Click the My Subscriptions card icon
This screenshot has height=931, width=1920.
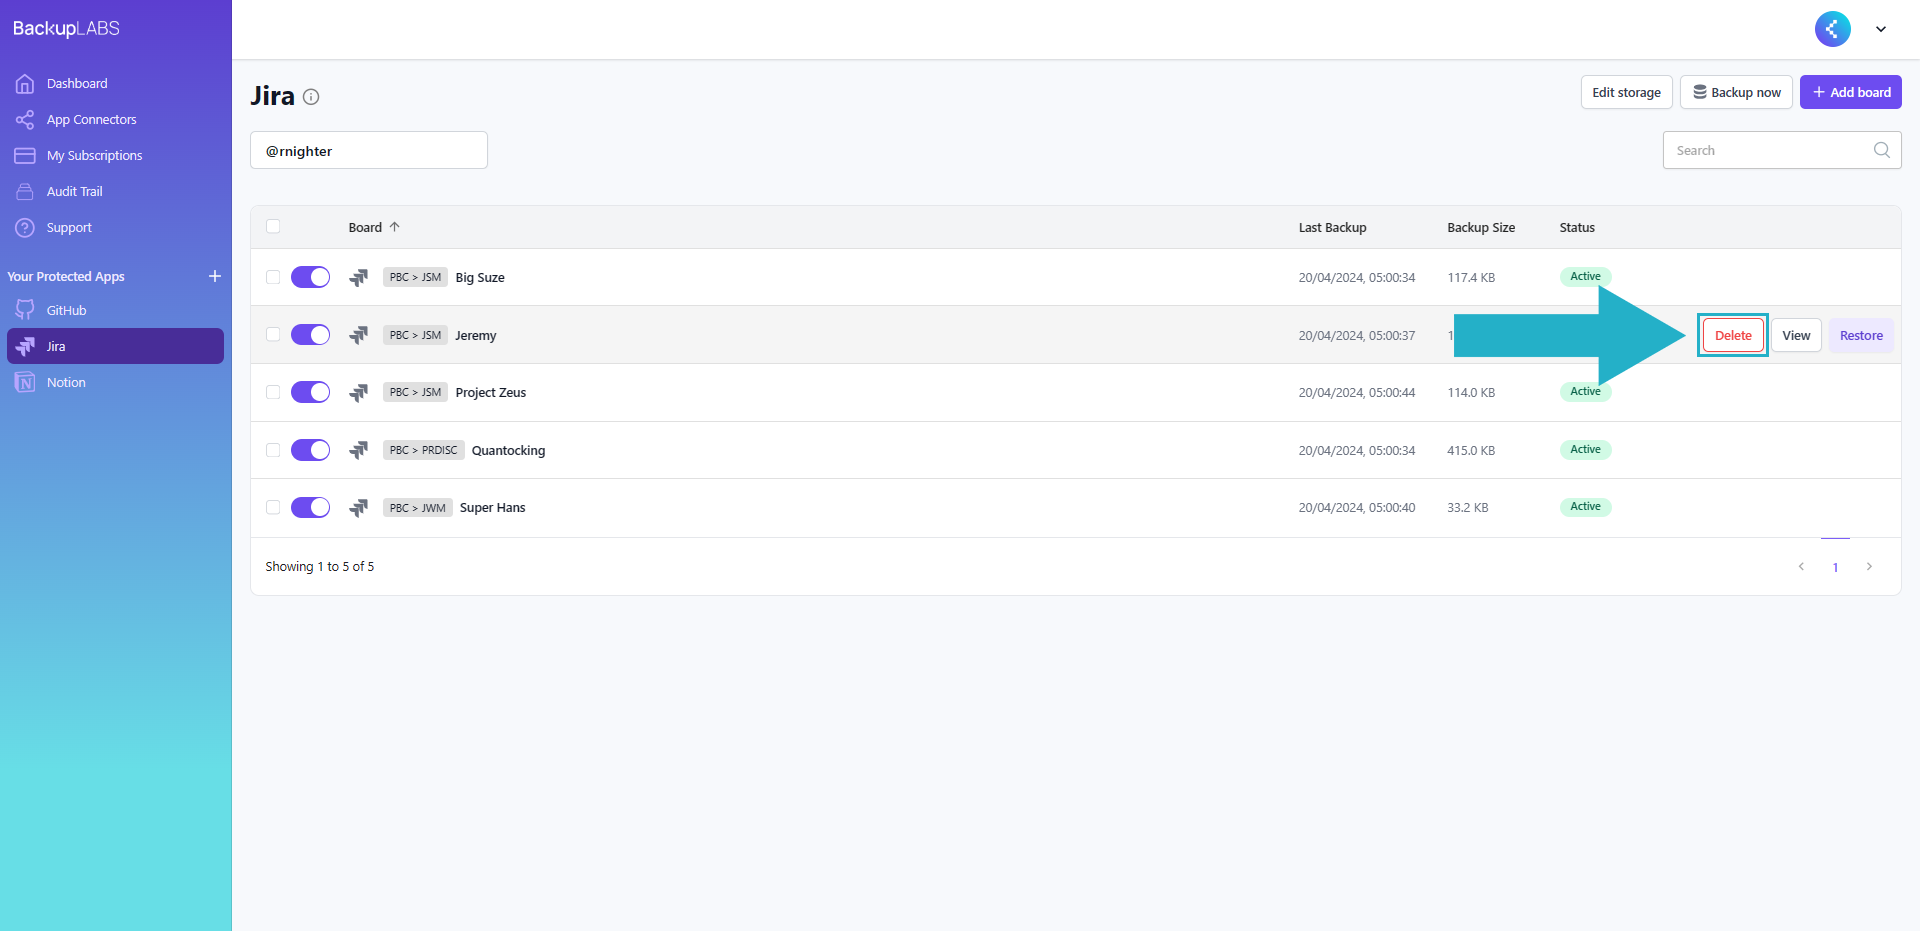coord(25,156)
